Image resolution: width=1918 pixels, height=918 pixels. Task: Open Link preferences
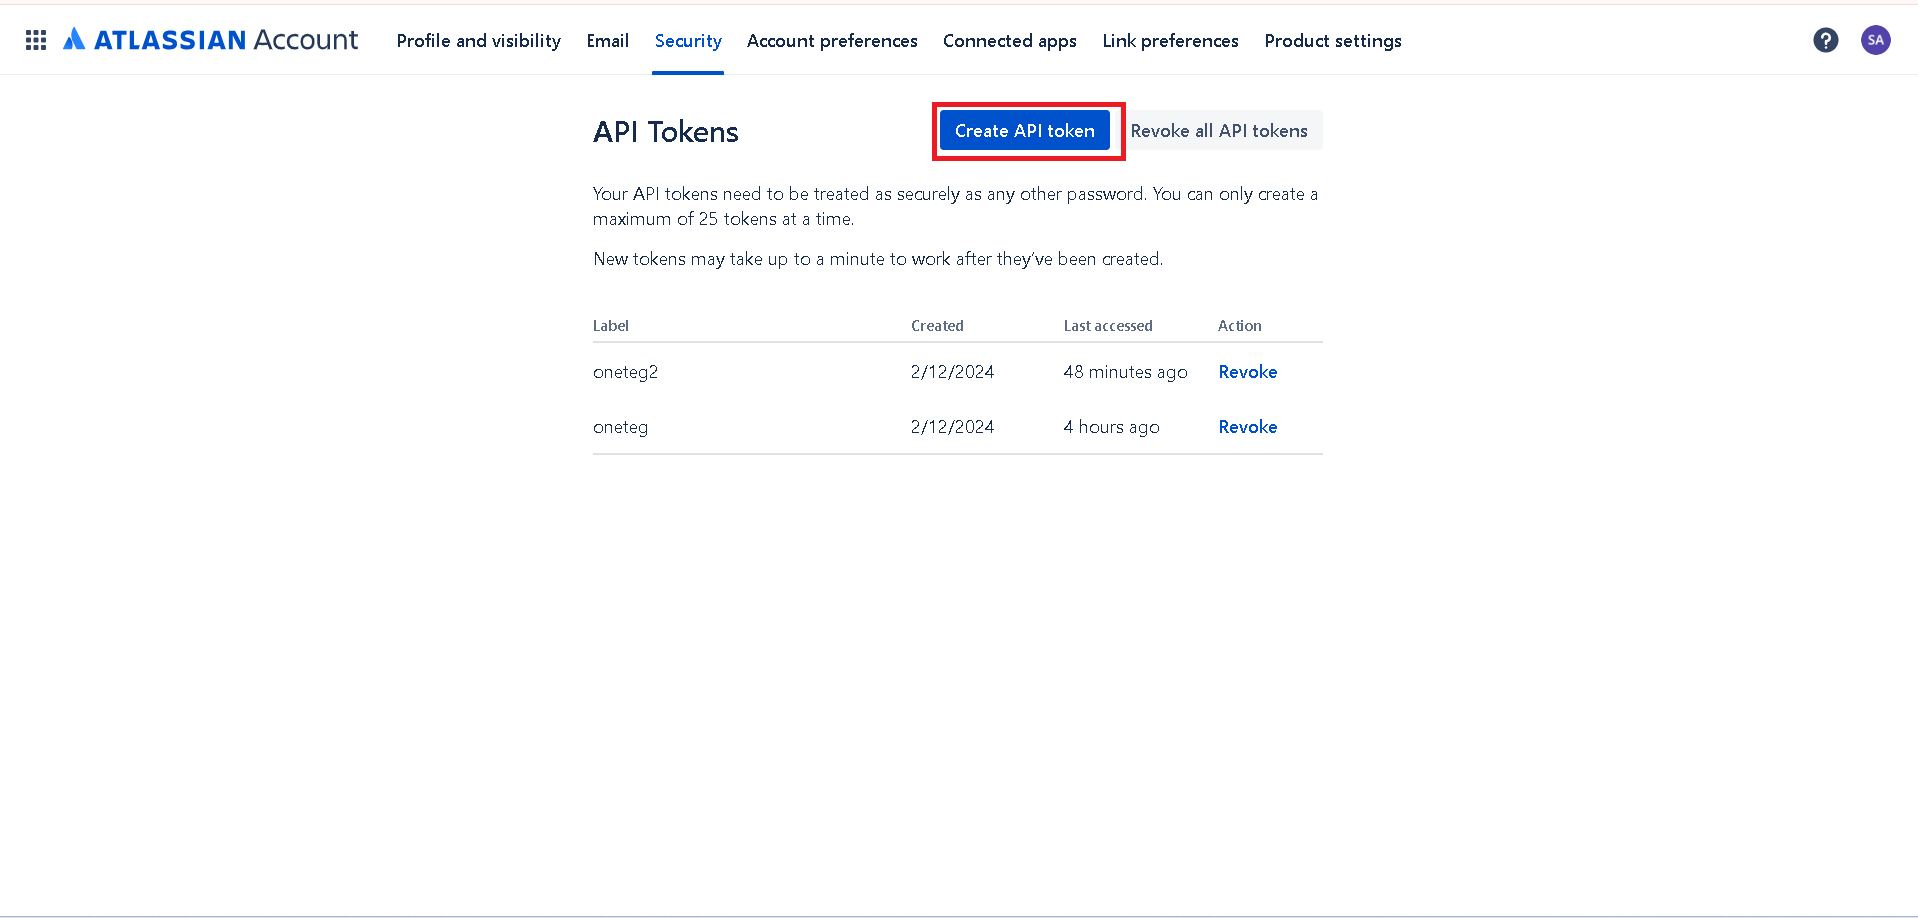tap(1170, 41)
